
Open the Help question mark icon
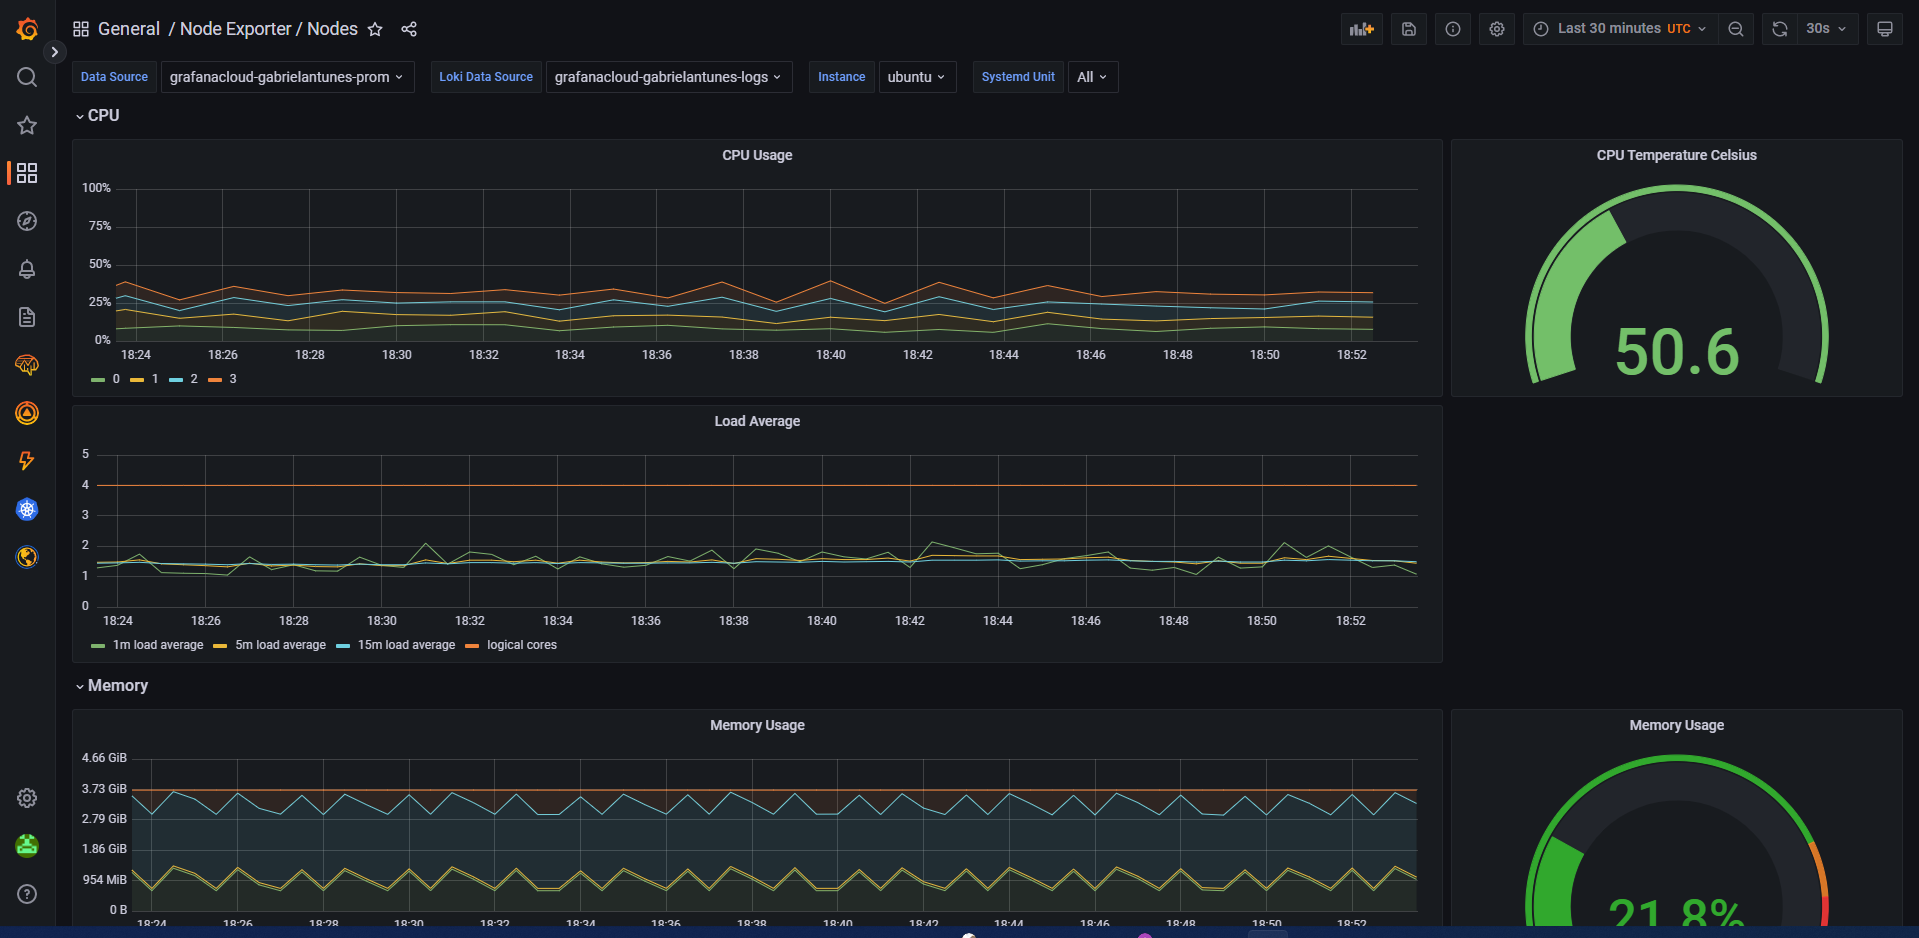point(27,894)
